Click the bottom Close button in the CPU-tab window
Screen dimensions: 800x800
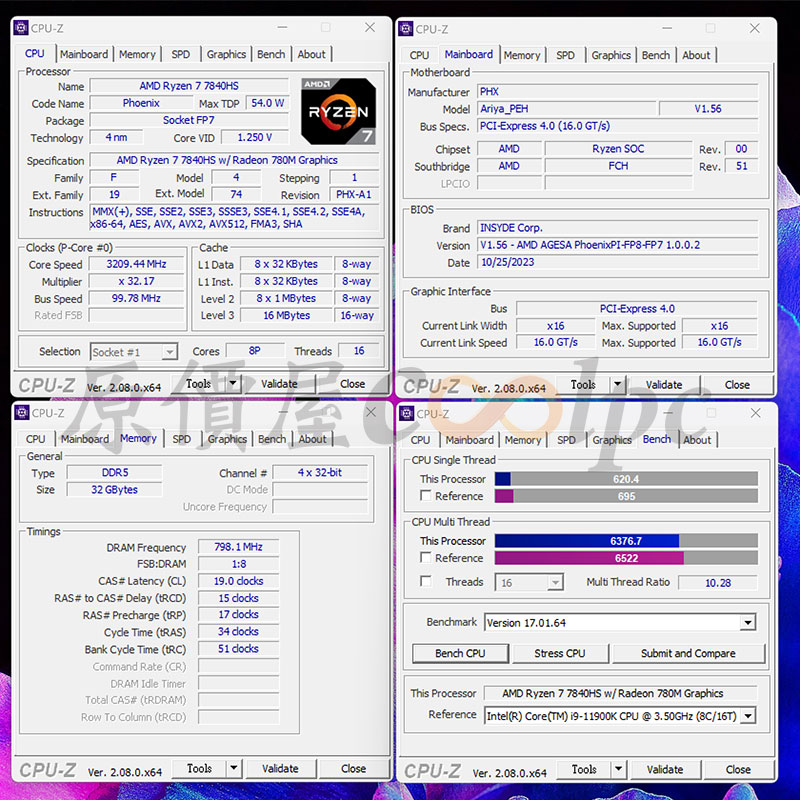point(353,383)
